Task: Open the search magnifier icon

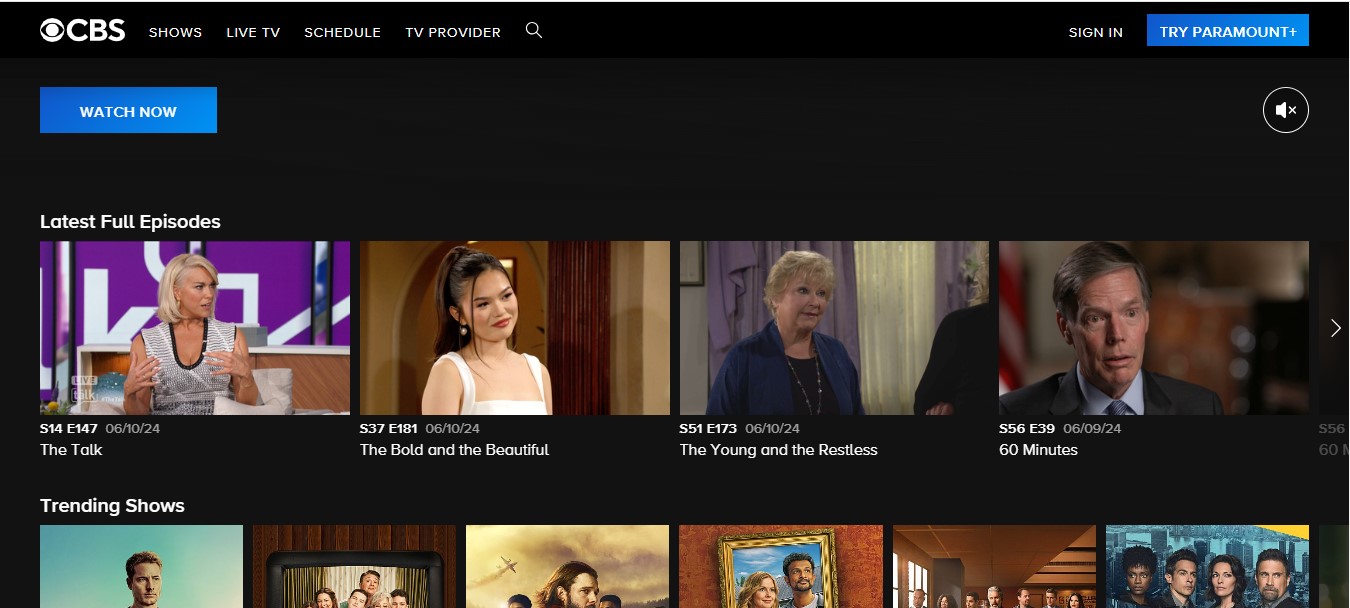Action: coord(534,31)
